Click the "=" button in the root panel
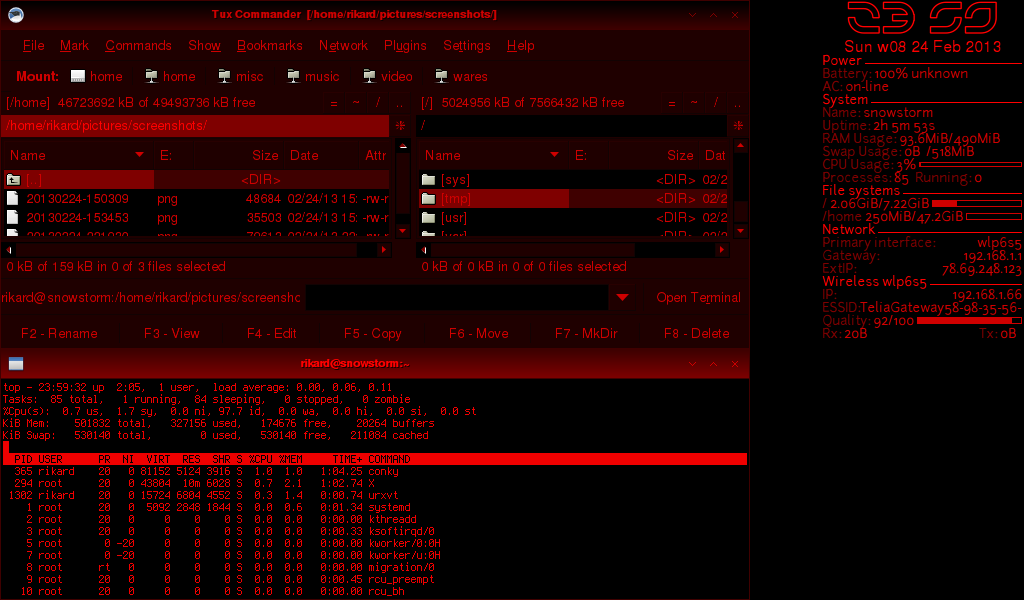The height and width of the screenshot is (600, 1024). (x=671, y=103)
